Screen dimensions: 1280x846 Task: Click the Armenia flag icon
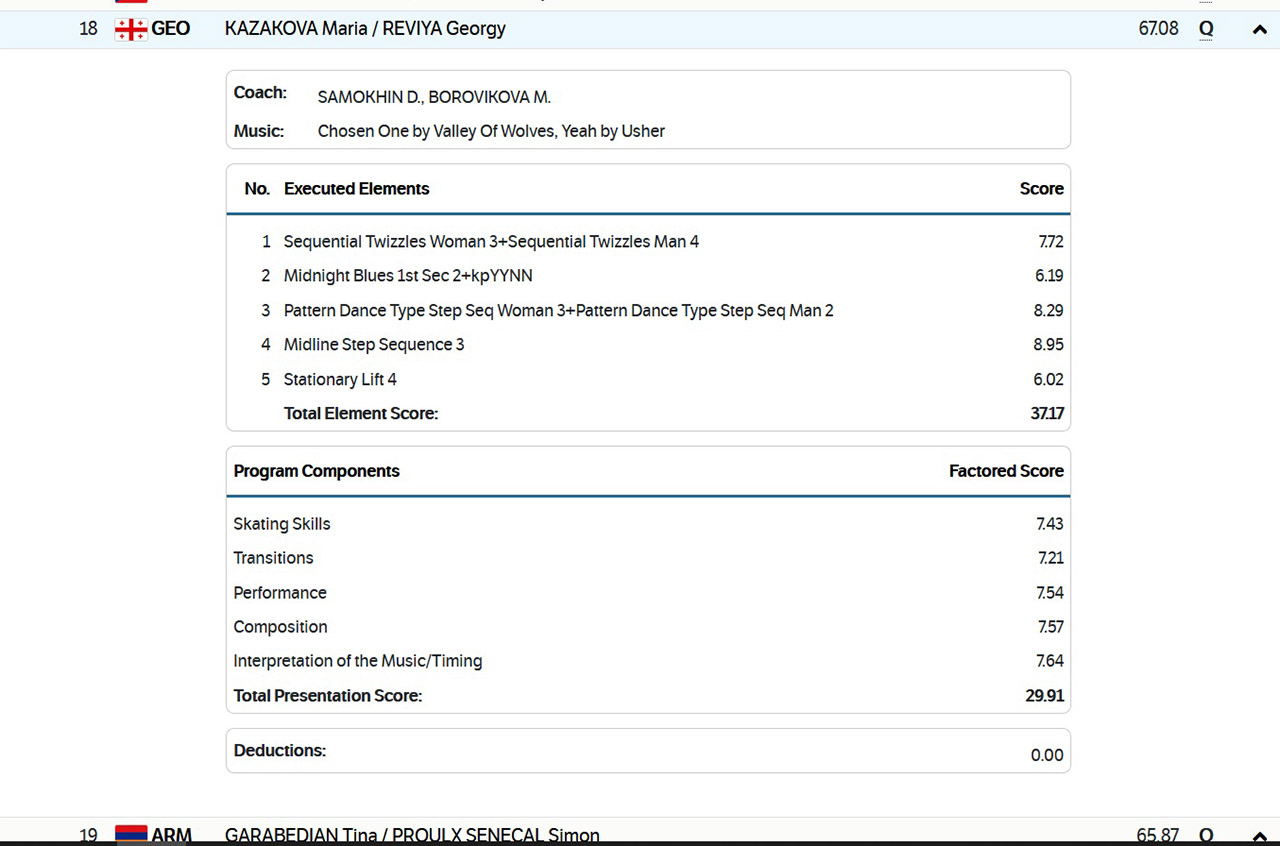point(131,834)
